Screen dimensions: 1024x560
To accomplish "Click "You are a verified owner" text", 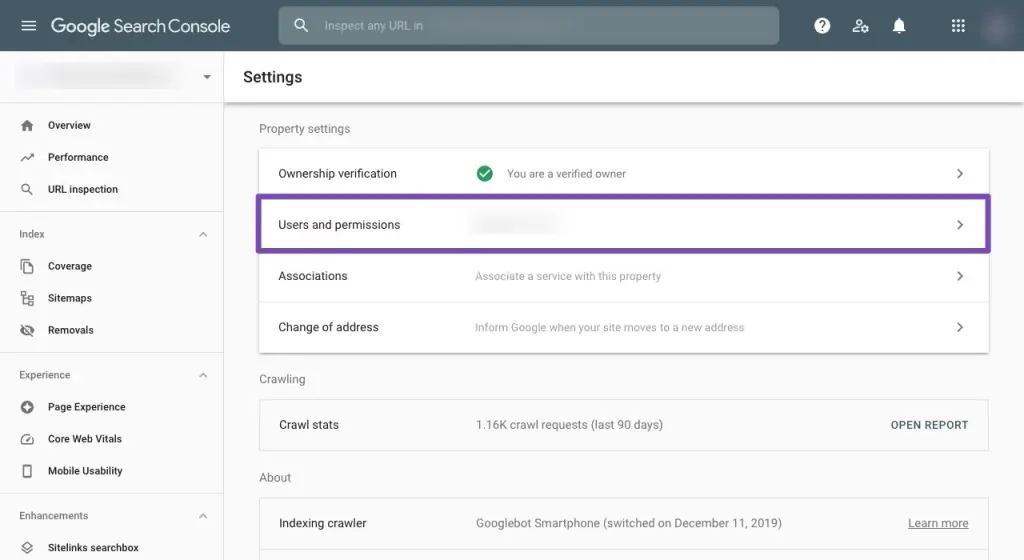I will click(x=566, y=174).
